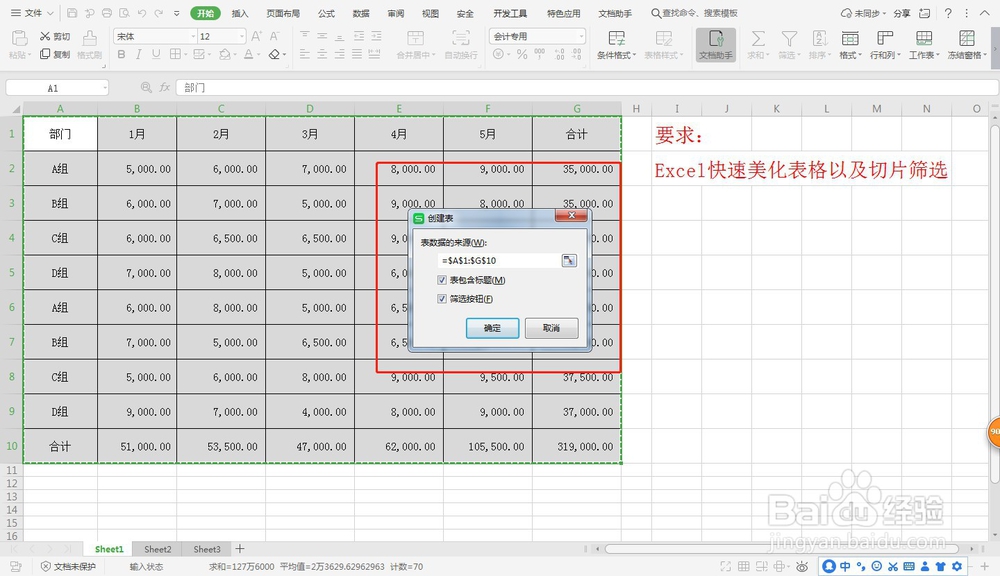Click the percent style icon

pos(522,55)
